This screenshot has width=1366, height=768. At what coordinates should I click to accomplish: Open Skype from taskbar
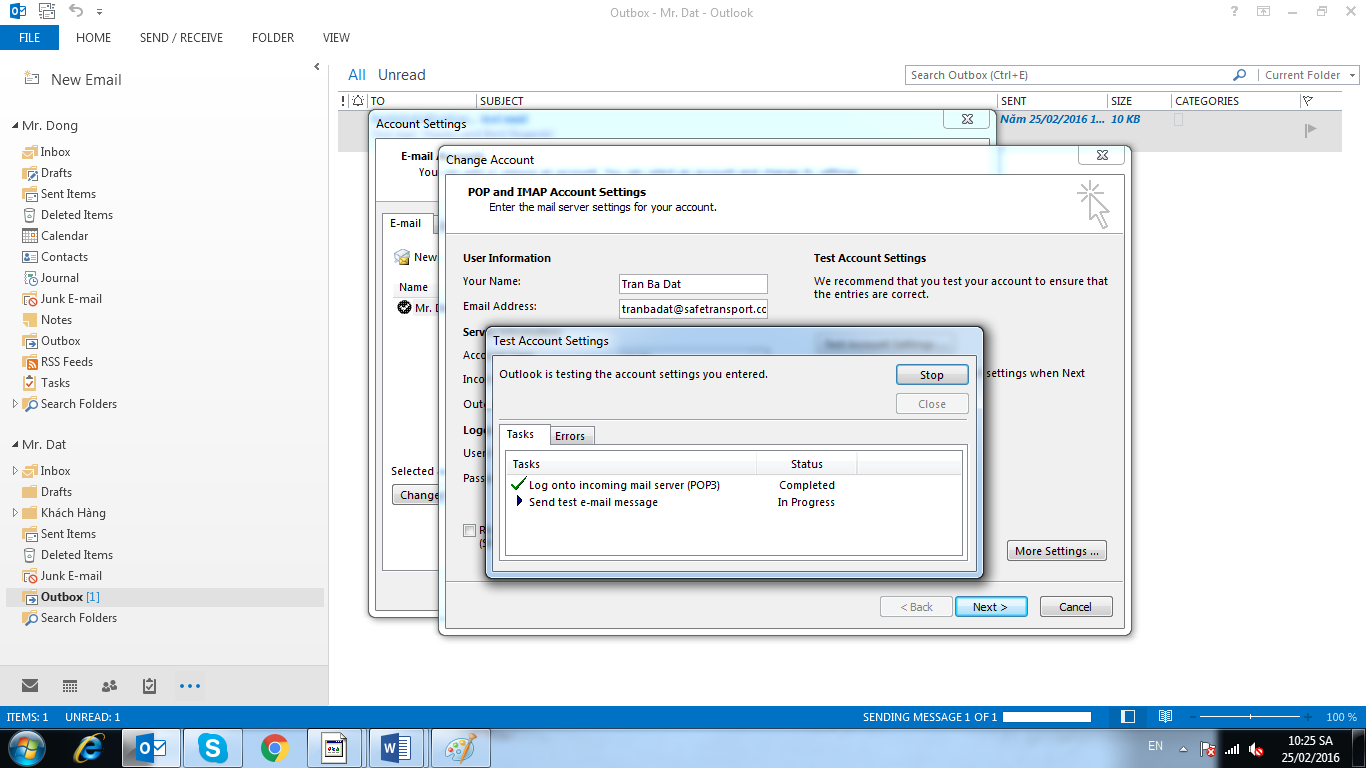coord(212,747)
